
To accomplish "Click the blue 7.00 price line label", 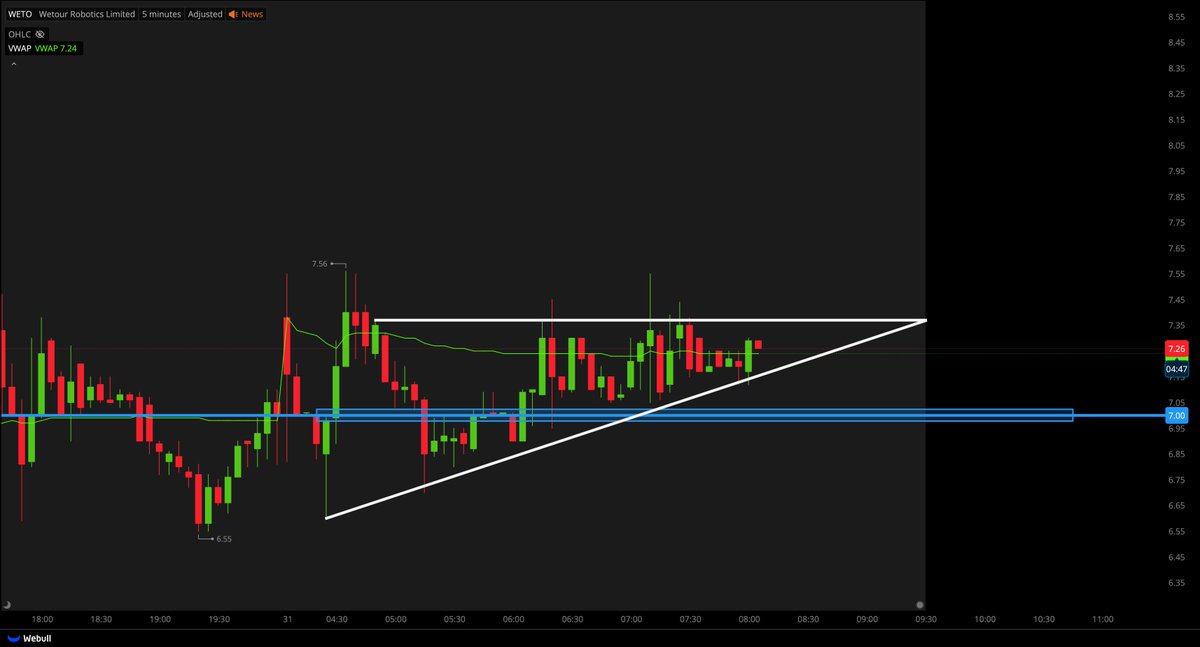I will (x=1176, y=415).
